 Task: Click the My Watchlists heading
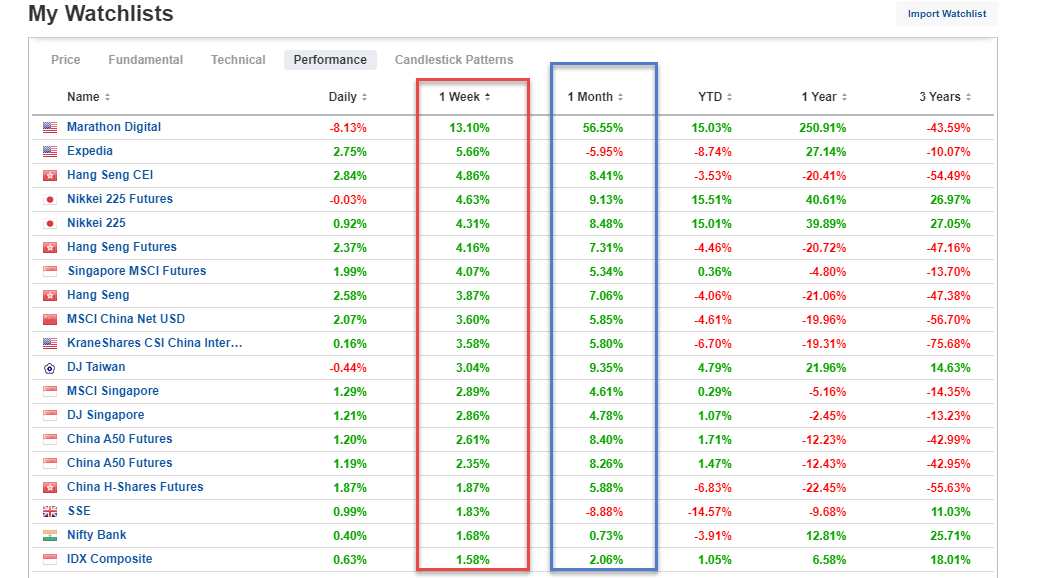tap(101, 13)
